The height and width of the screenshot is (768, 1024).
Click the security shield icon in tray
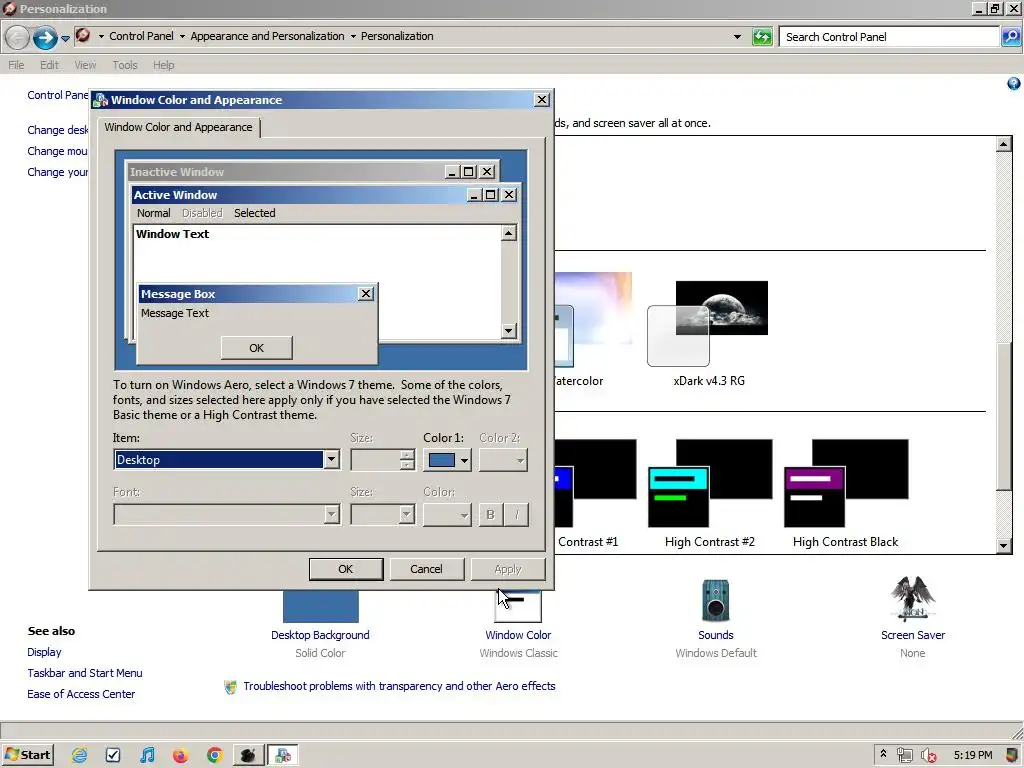click(x=1012, y=756)
